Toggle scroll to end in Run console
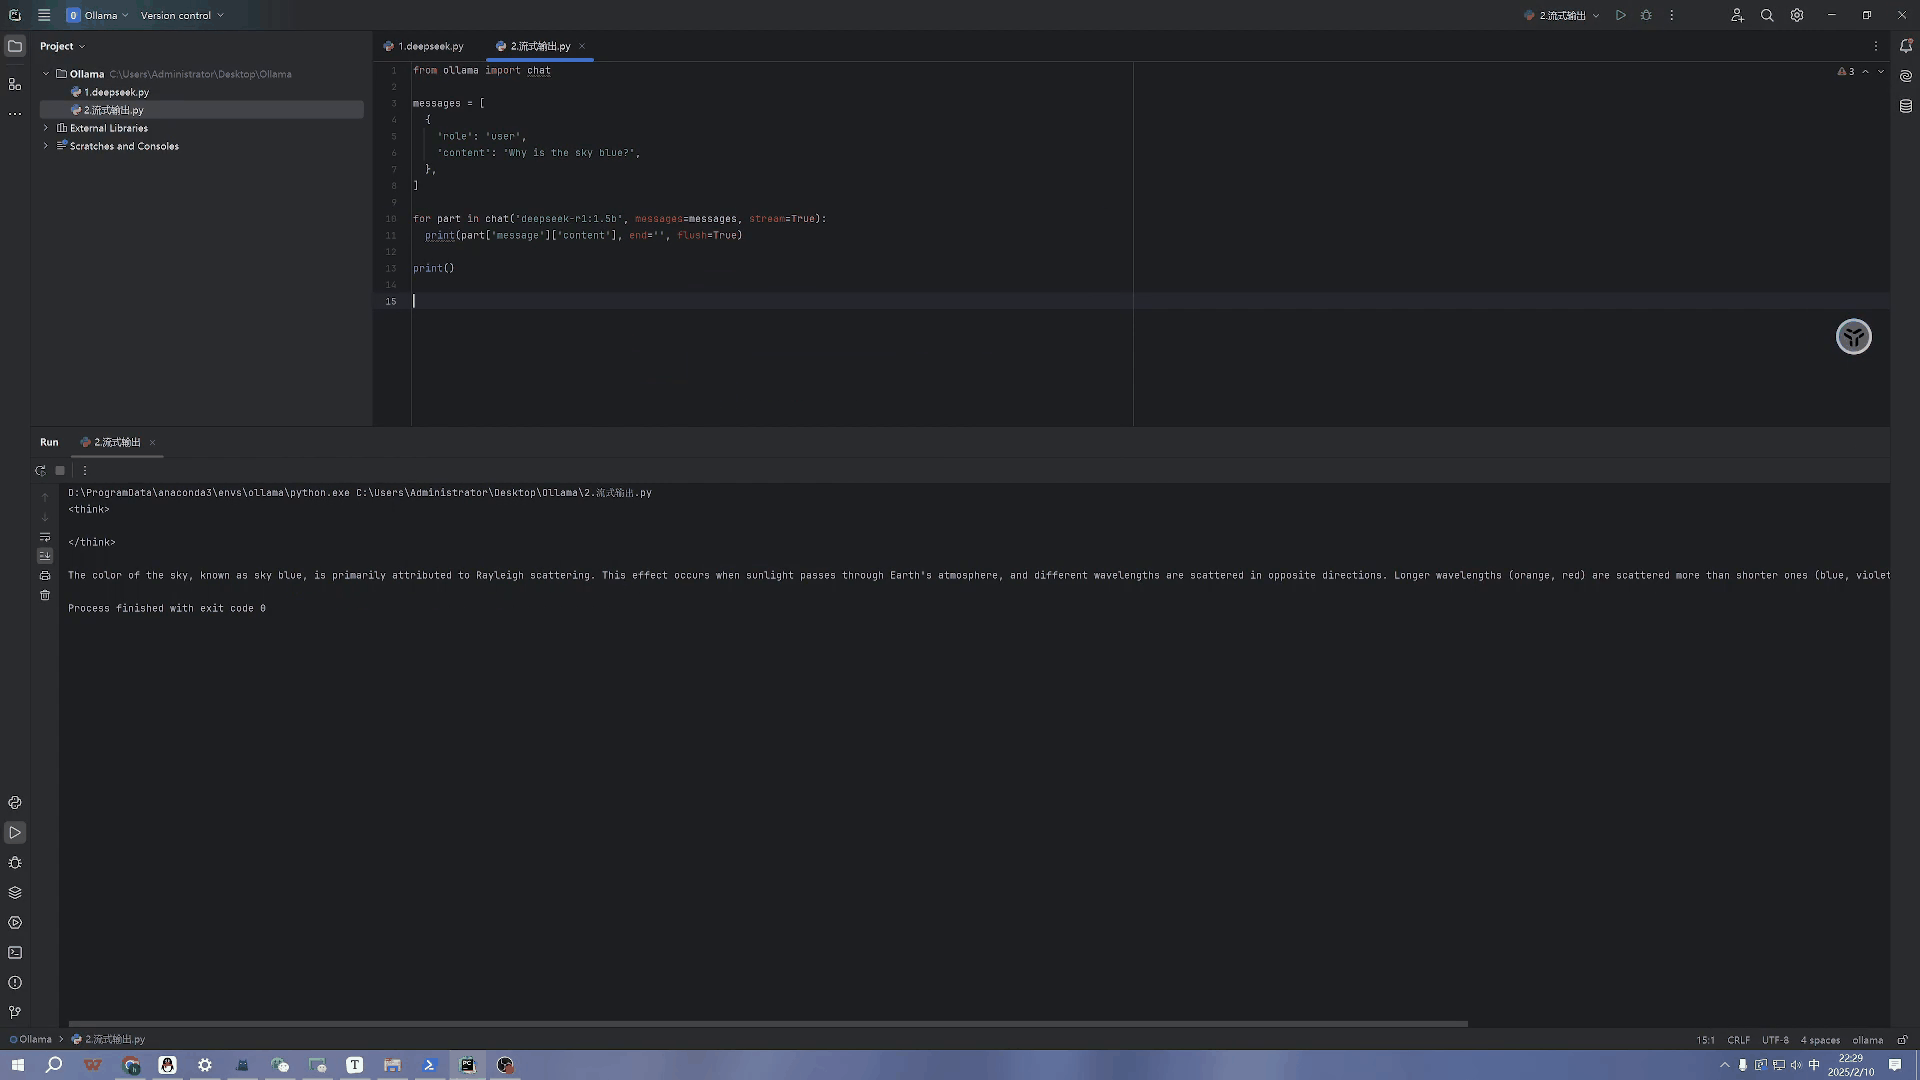 pos(45,556)
